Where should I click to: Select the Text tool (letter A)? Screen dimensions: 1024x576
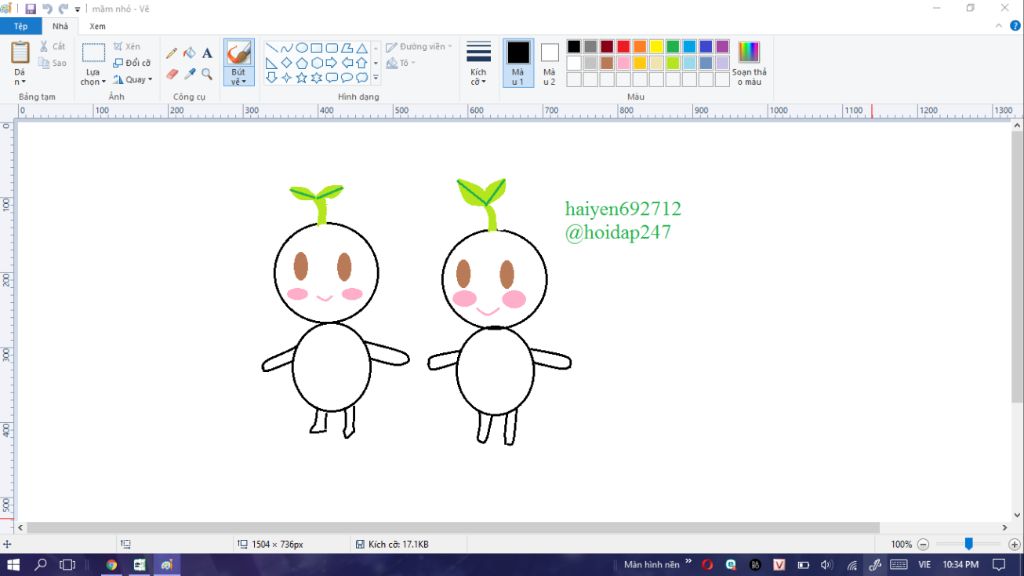coord(207,54)
